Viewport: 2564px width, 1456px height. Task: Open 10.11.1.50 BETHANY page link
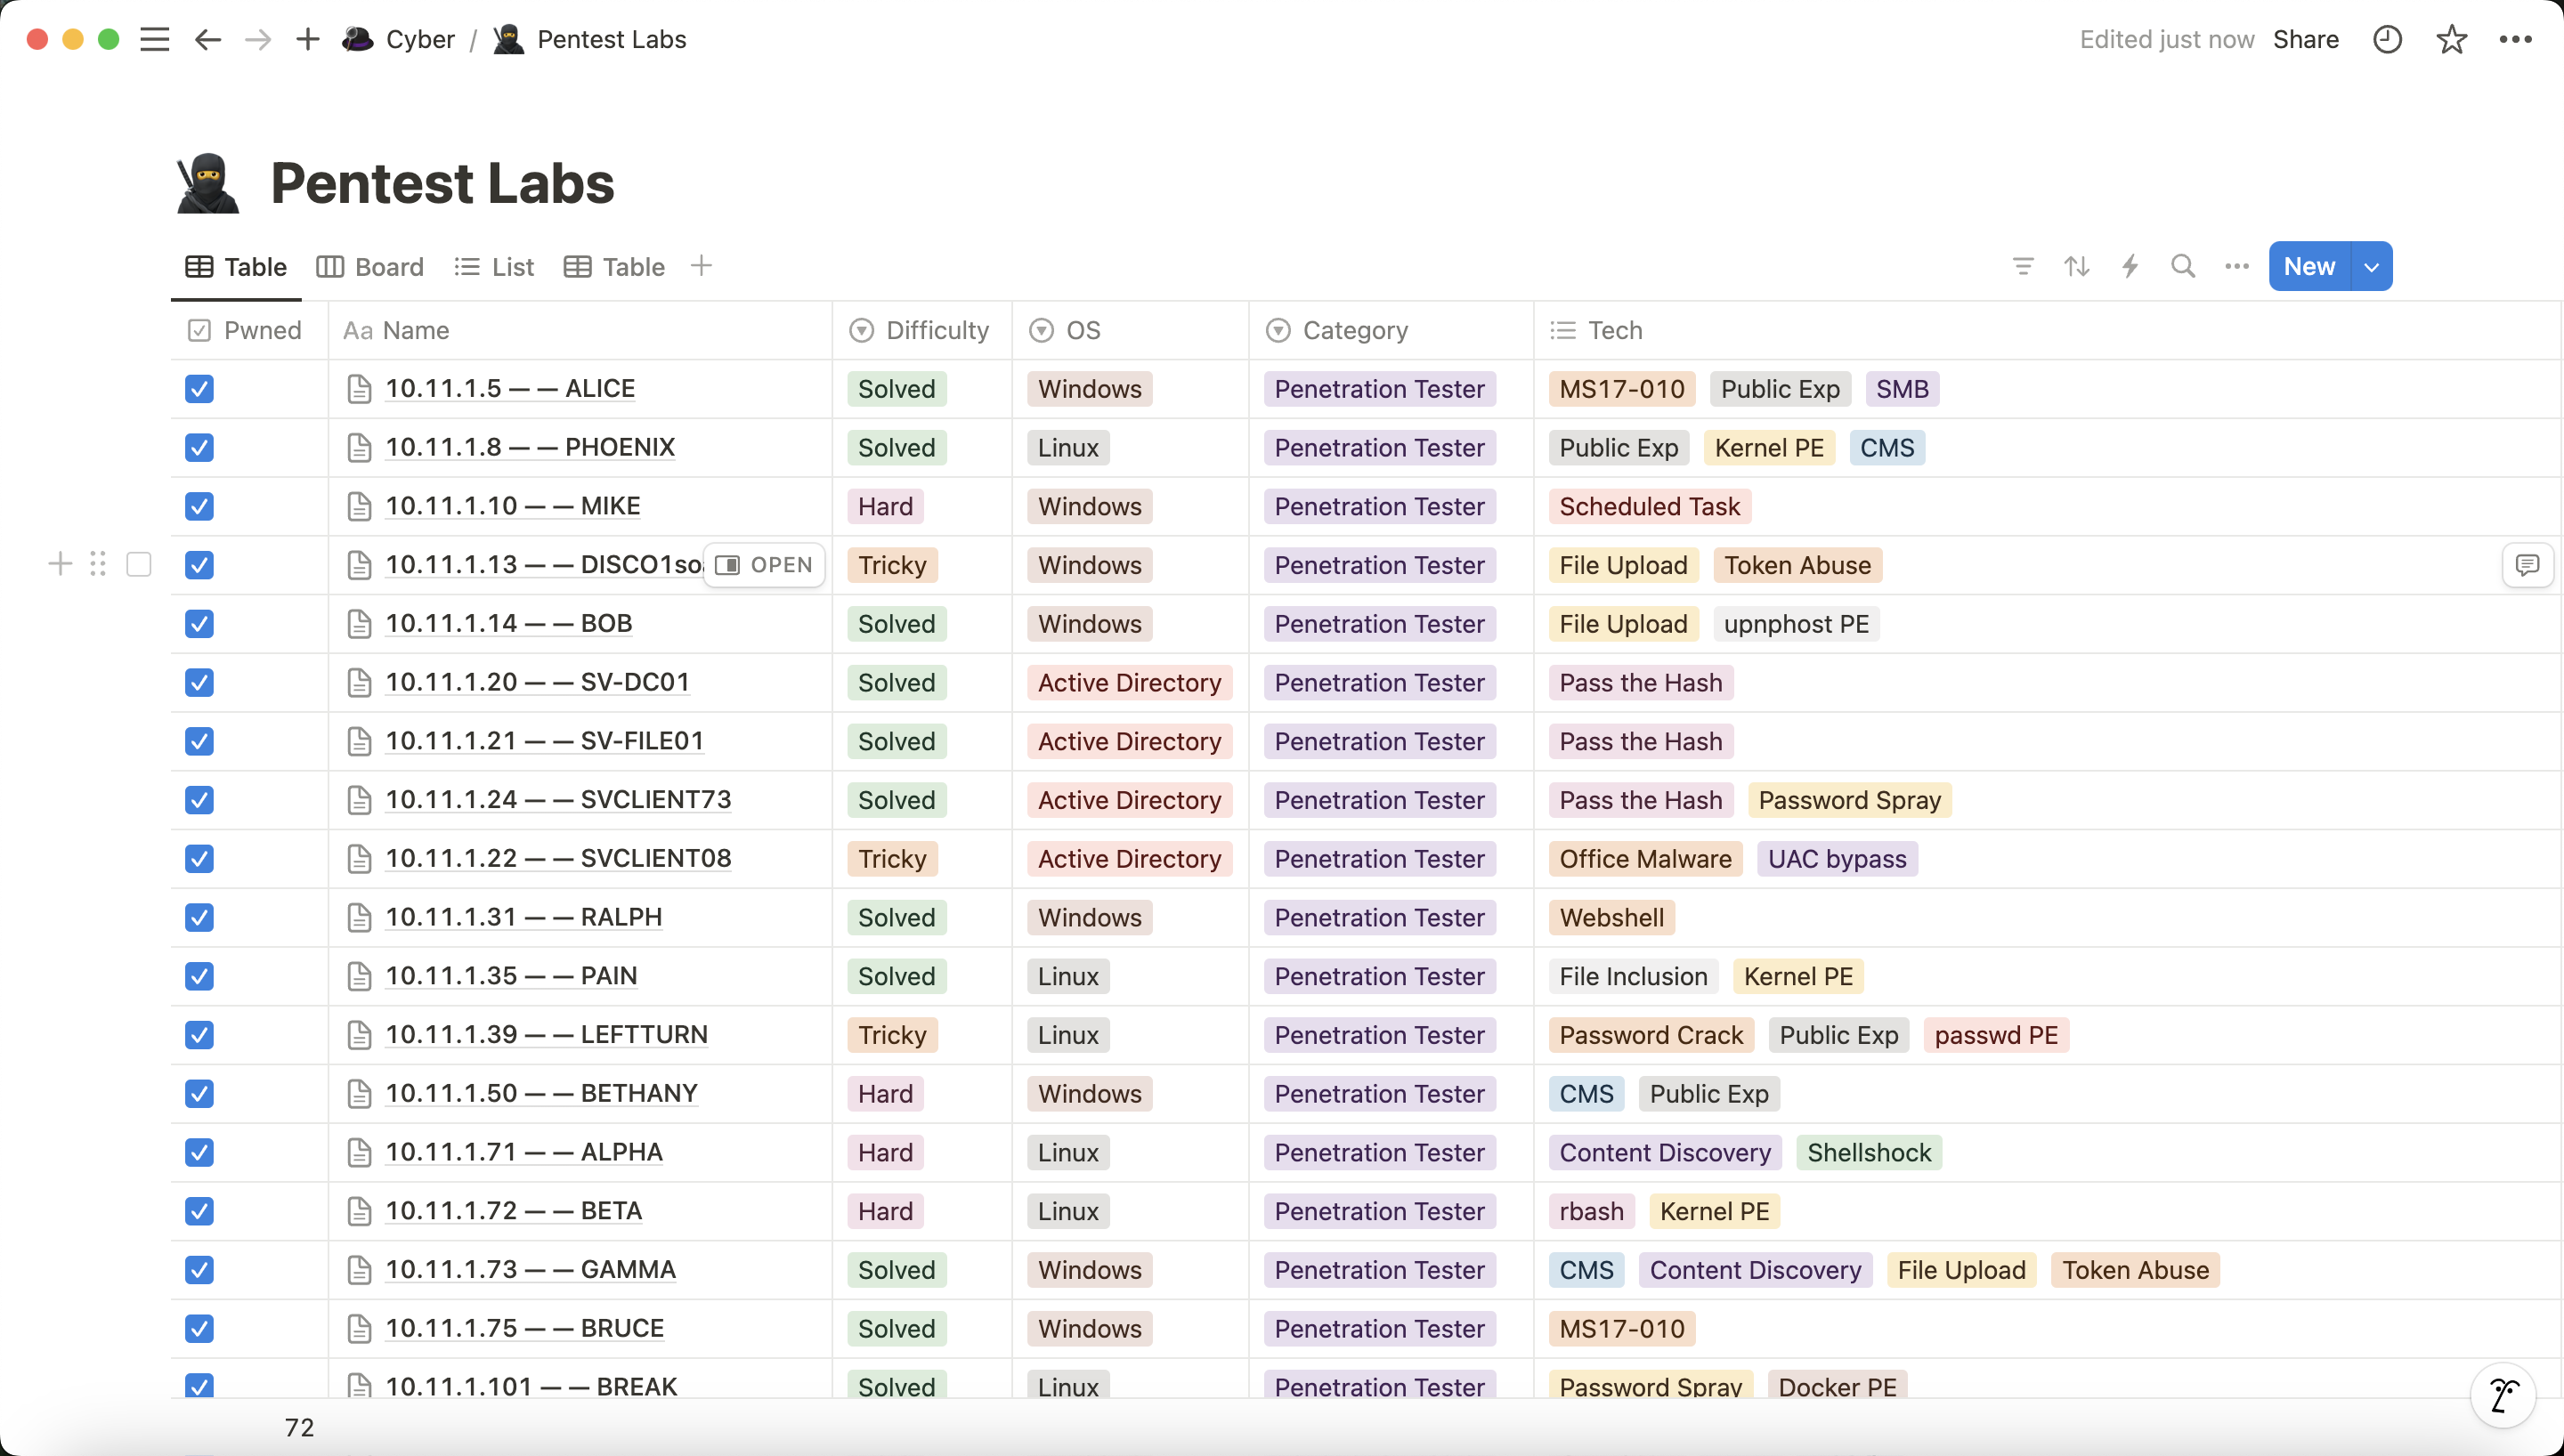point(541,1093)
